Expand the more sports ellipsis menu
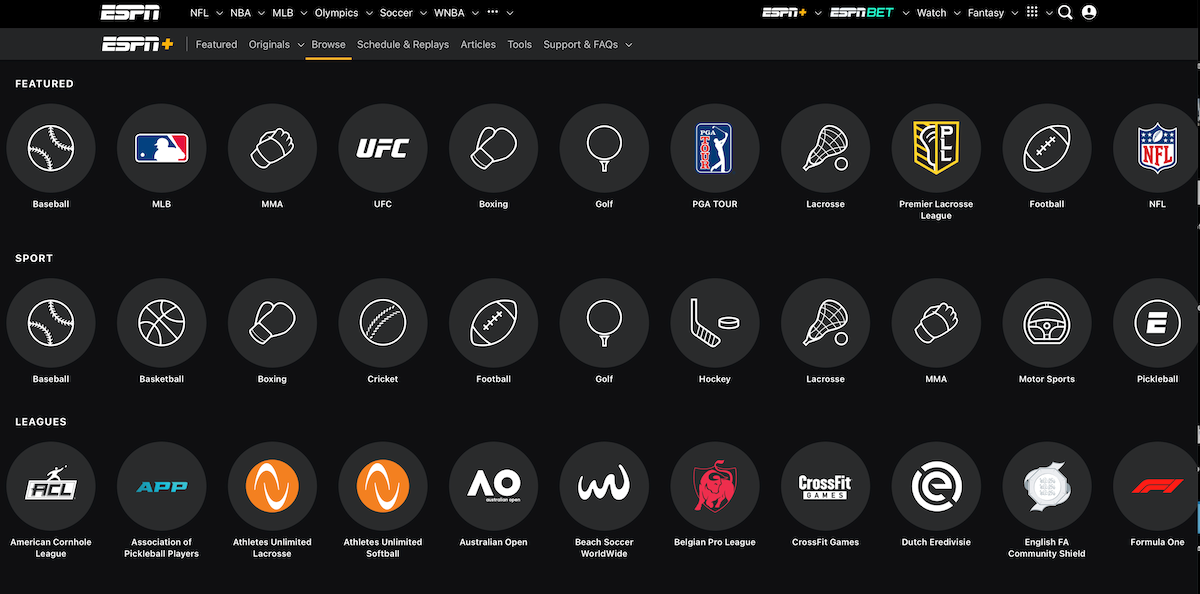Viewport: 1200px width, 594px height. [x=492, y=13]
